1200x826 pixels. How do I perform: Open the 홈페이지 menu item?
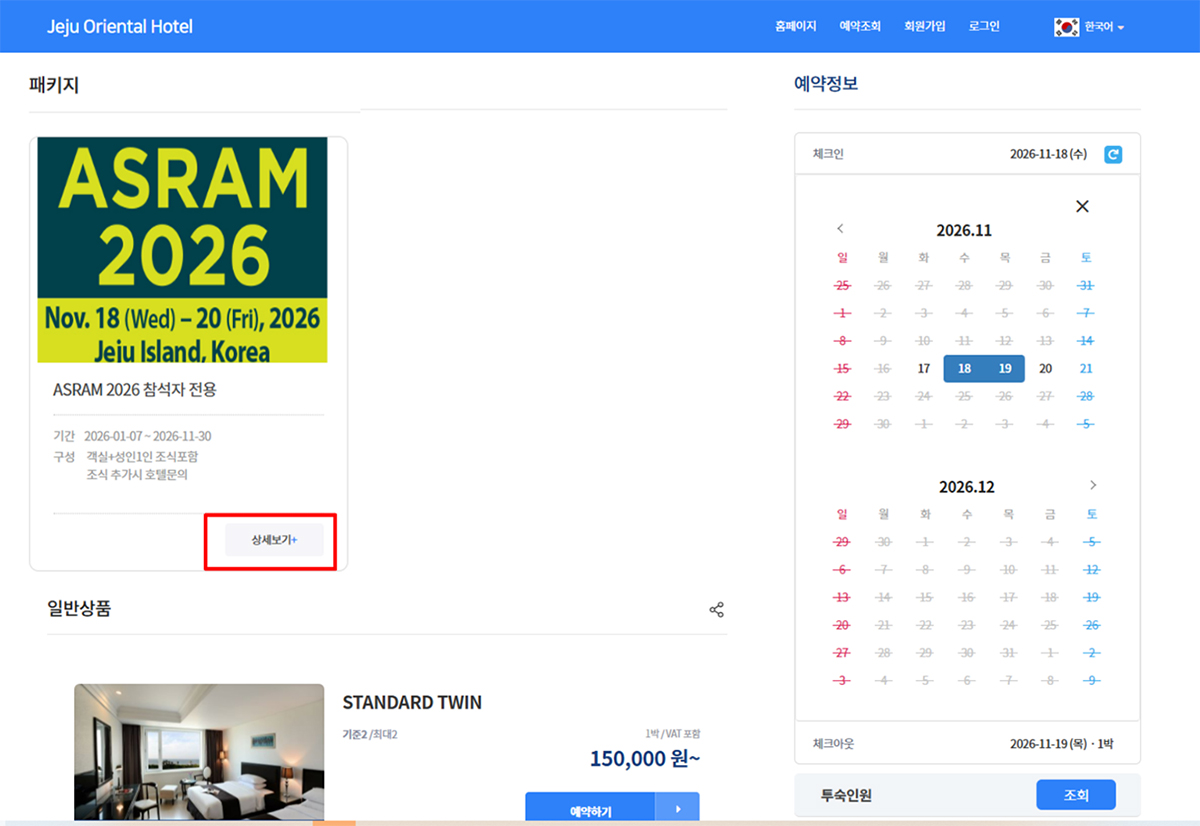pyautogui.click(x=795, y=27)
